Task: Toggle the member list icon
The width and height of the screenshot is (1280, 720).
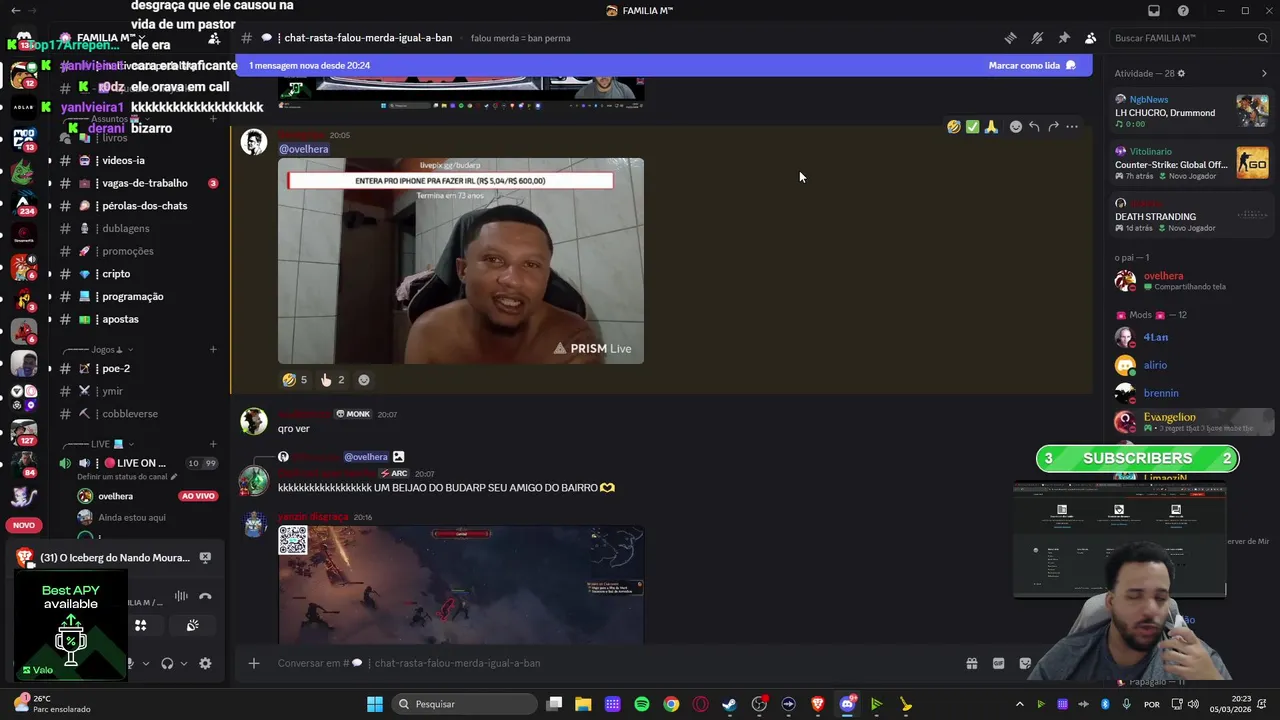Action: coord(1090,38)
